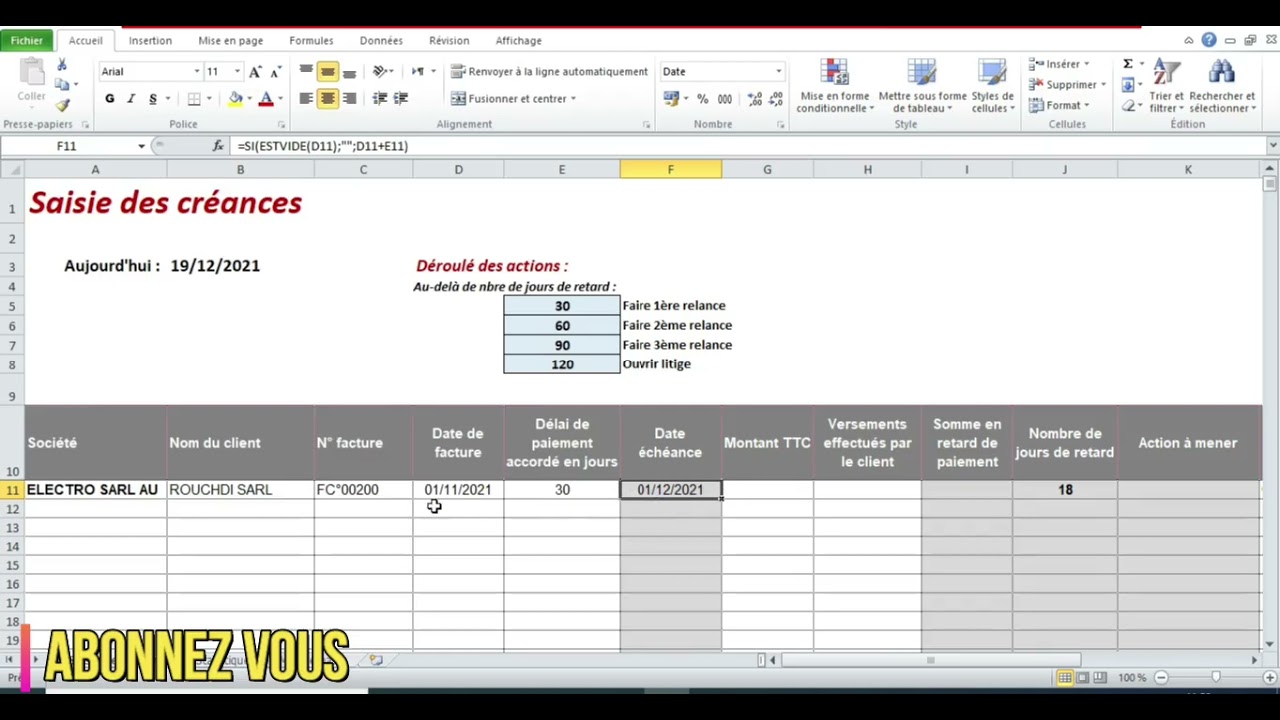The height and width of the screenshot is (720, 1280).
Task: Switch to the Mise en page tab
Action: [231, 41]
